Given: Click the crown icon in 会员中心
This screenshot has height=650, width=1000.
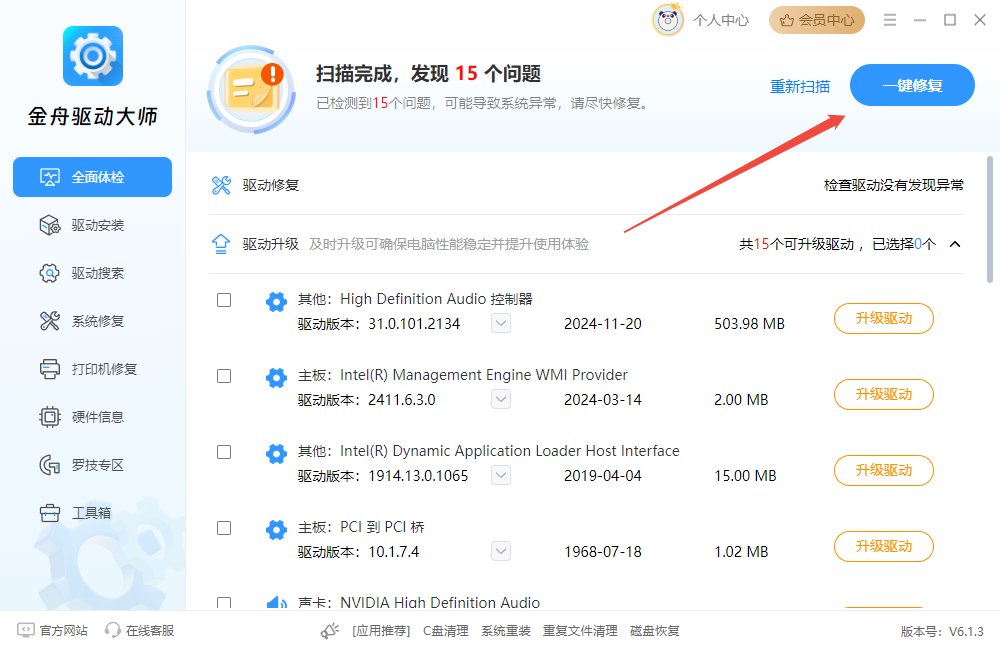Looking at the screenshot, I should tap(787, 20).
